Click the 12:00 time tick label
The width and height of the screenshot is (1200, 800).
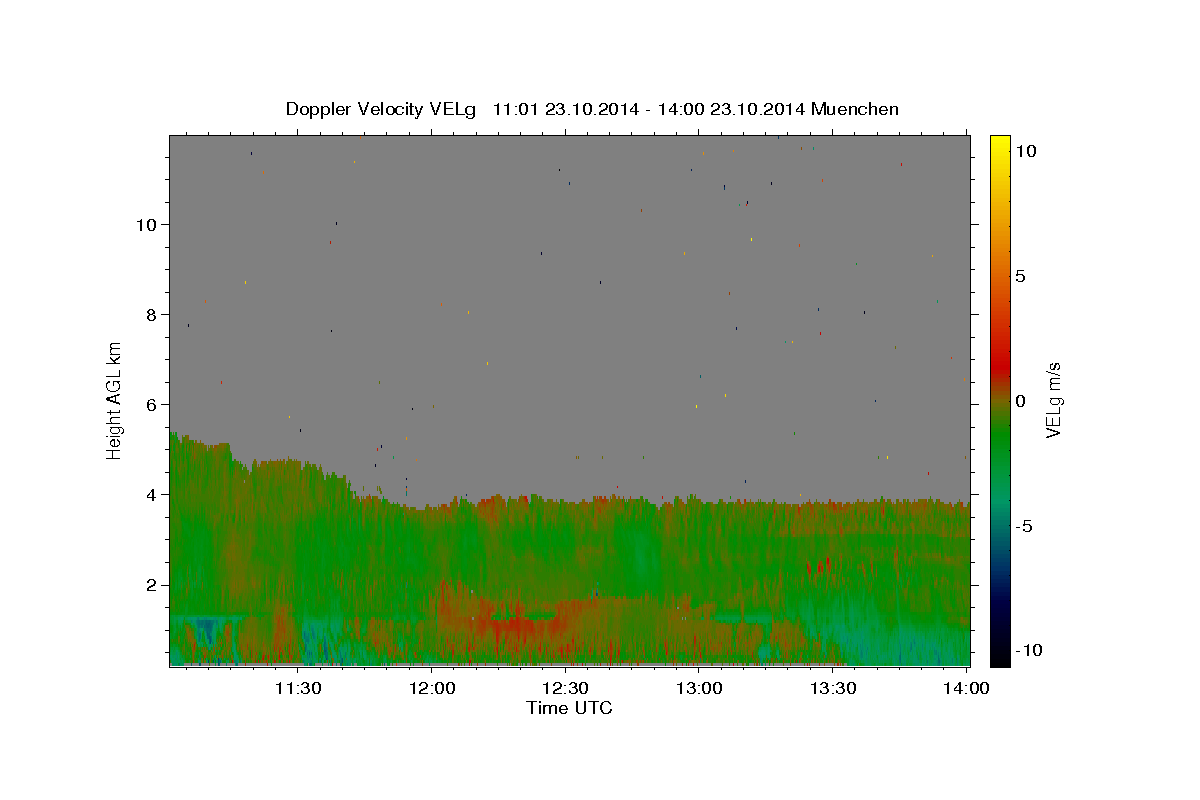[x=433, y=688]
